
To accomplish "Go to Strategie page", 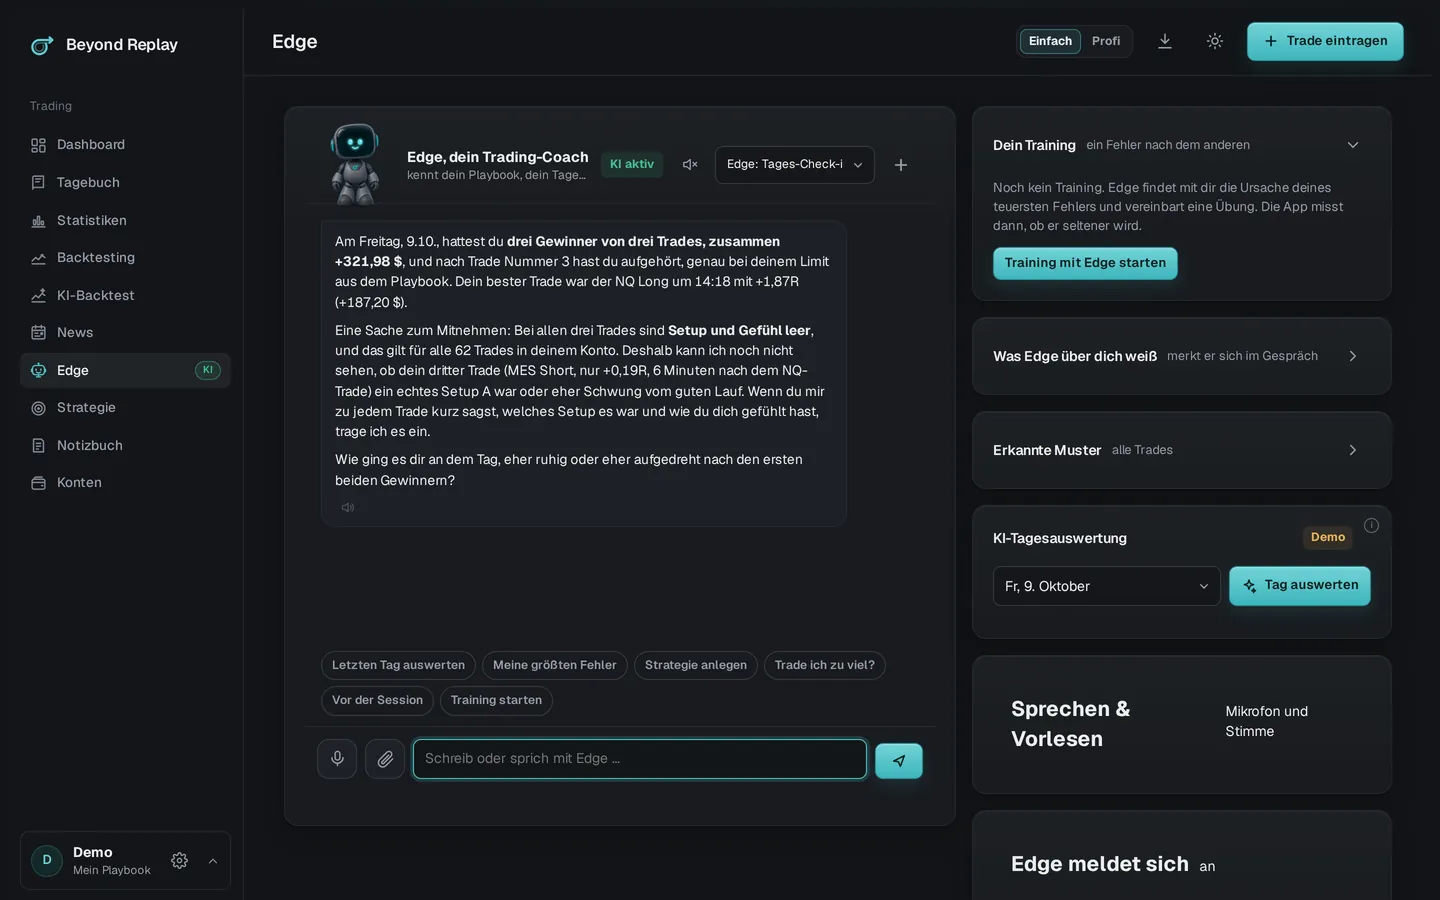I will pyautogui.click(x=125, y=408).
